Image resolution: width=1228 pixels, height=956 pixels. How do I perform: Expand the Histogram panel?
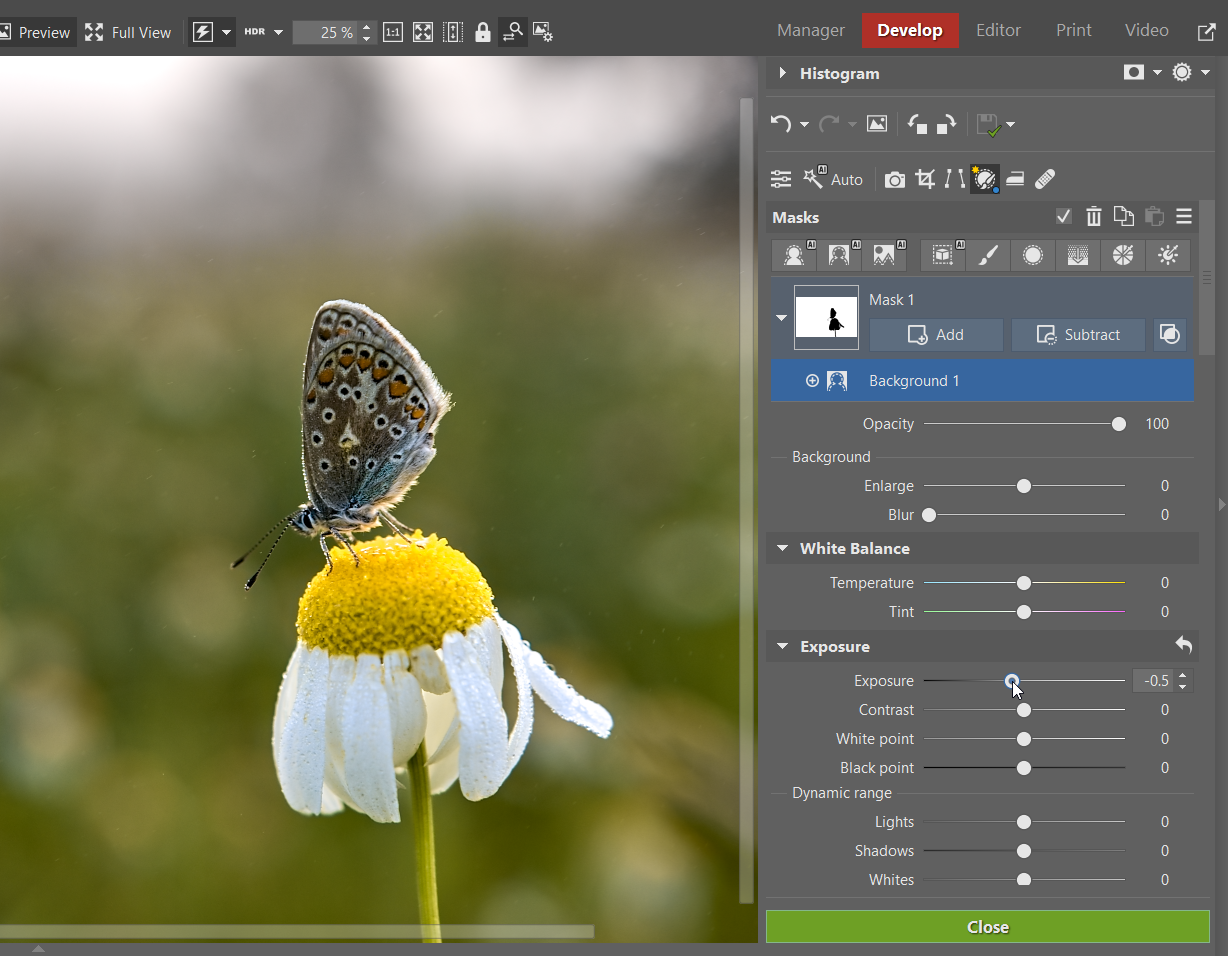(782, 73)
